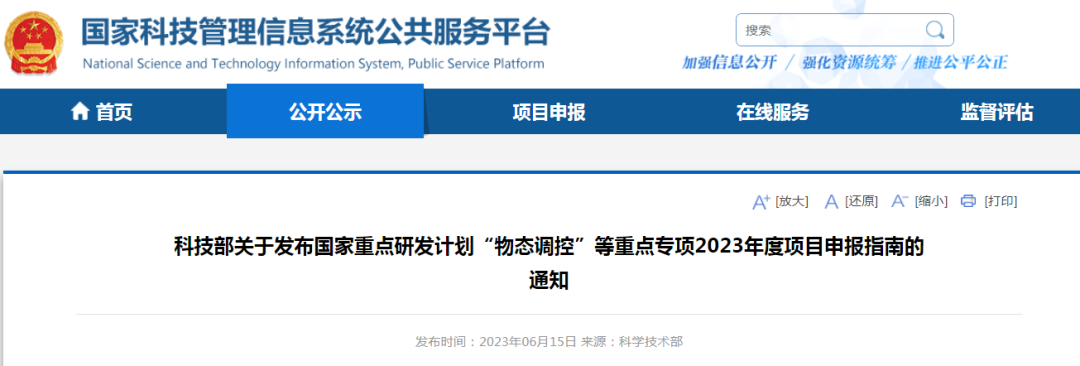This screenshot has width=1080, height=366.
Task: Click the slogan 加强信息公开
Action: point(729,63)
